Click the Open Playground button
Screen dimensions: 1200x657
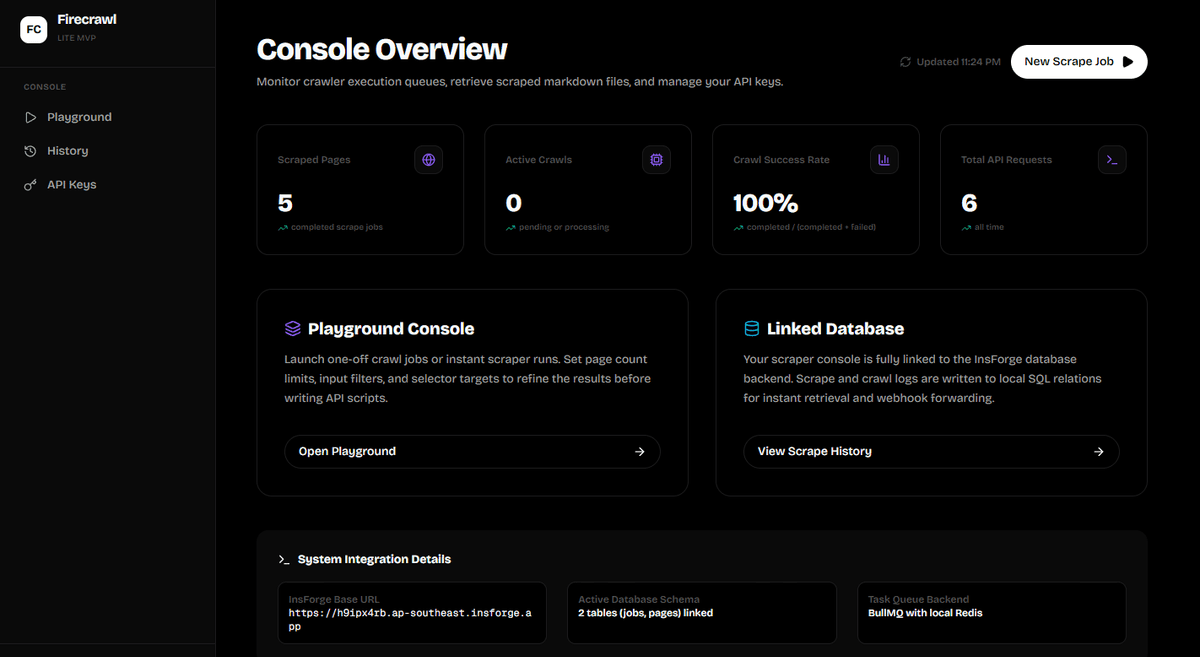pos(472,451)
